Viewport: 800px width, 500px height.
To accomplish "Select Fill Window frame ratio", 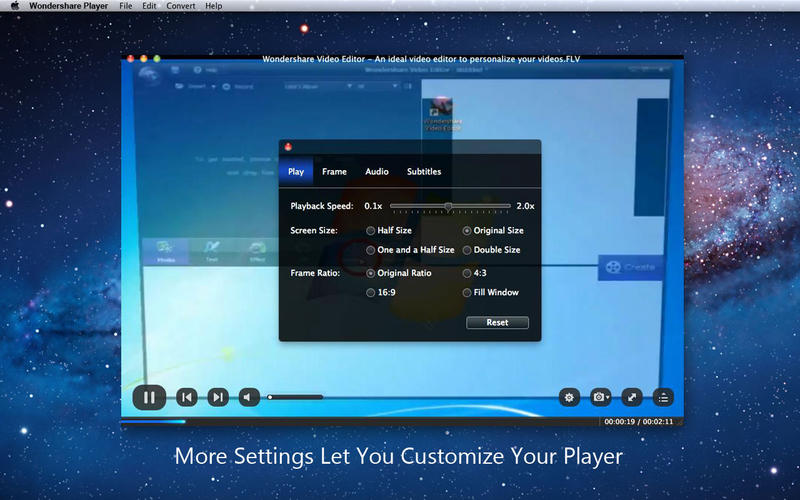I will (467, 293).
